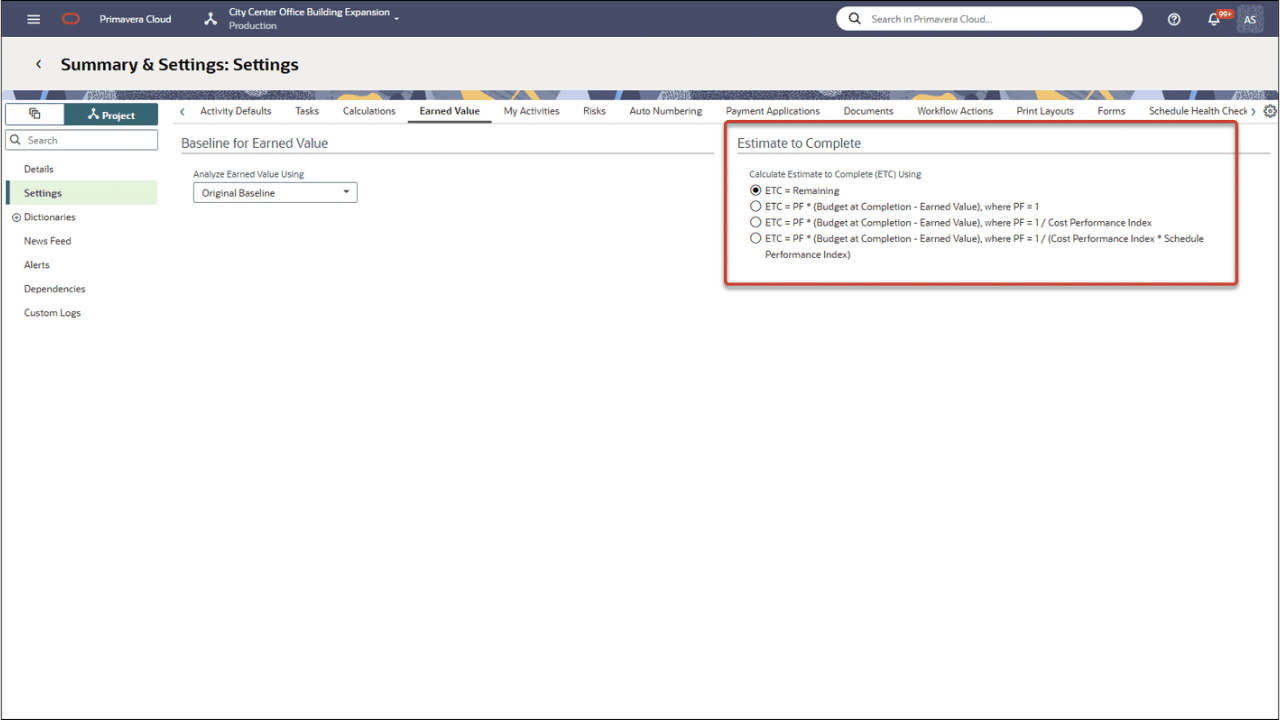This screenshot has height=720, width=1280.
Task: Switch to the My Activities tab
Action: [x=531, y=111]
